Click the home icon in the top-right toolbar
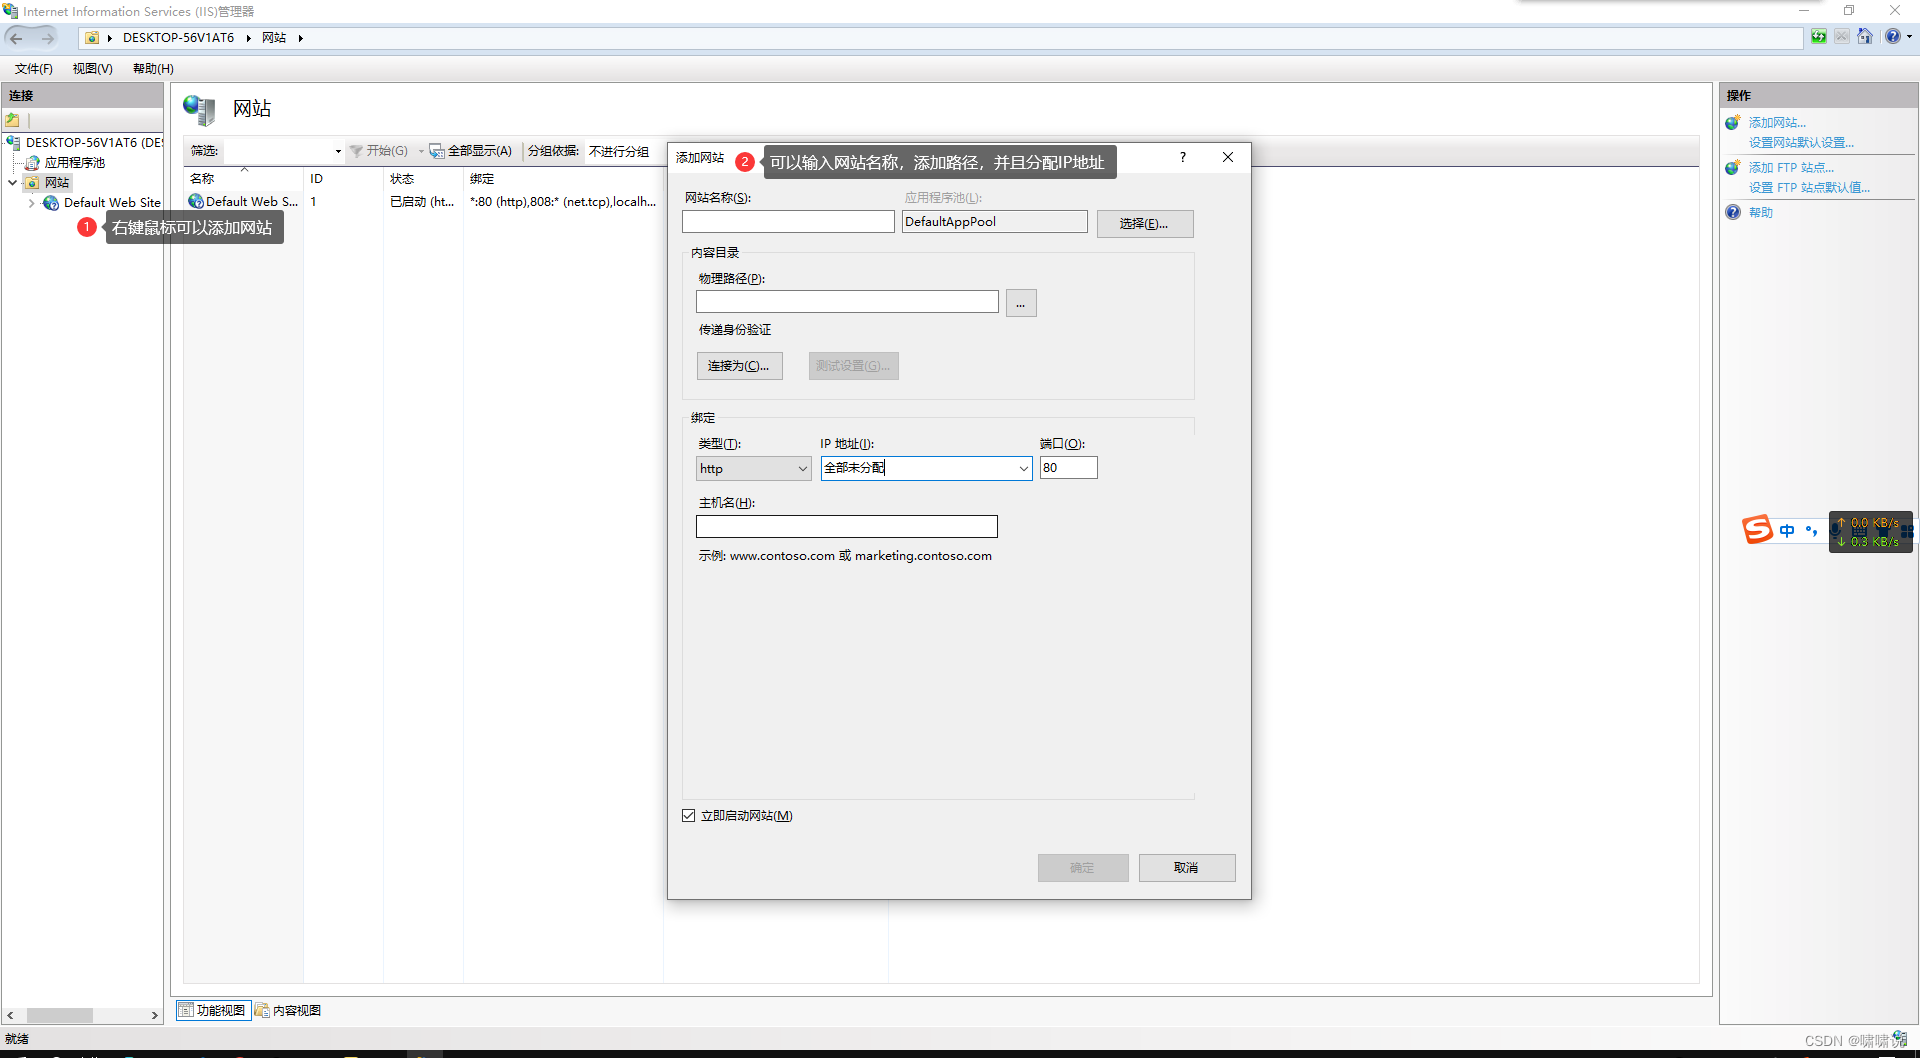The height and width of the screenshot is (1058, 1920). click(1865, 37)
